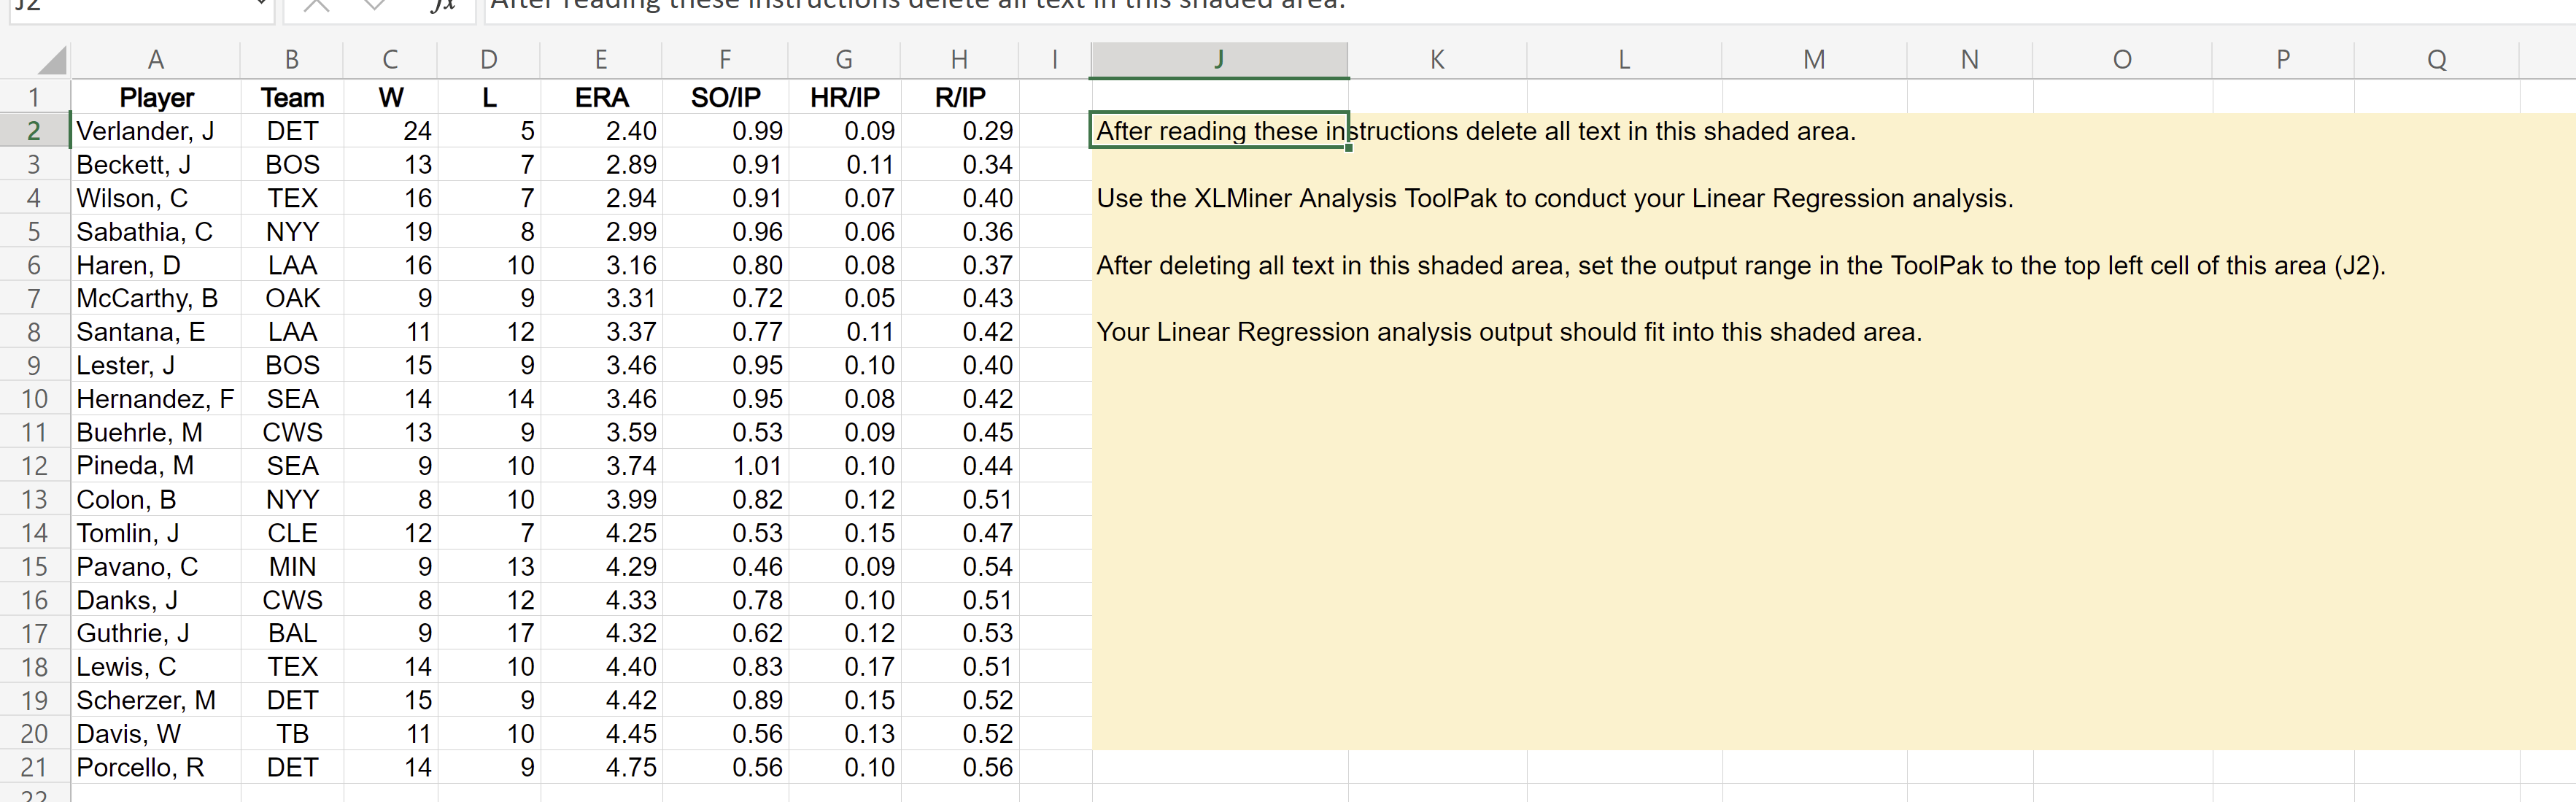The width and height of the screenshot is (2576, 802).
Task: Click the HR/IP header cell
Action: click(x=845, y=98)
